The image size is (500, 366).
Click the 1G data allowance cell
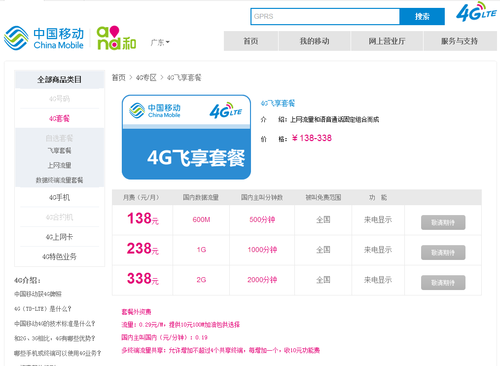click(201, 250)
